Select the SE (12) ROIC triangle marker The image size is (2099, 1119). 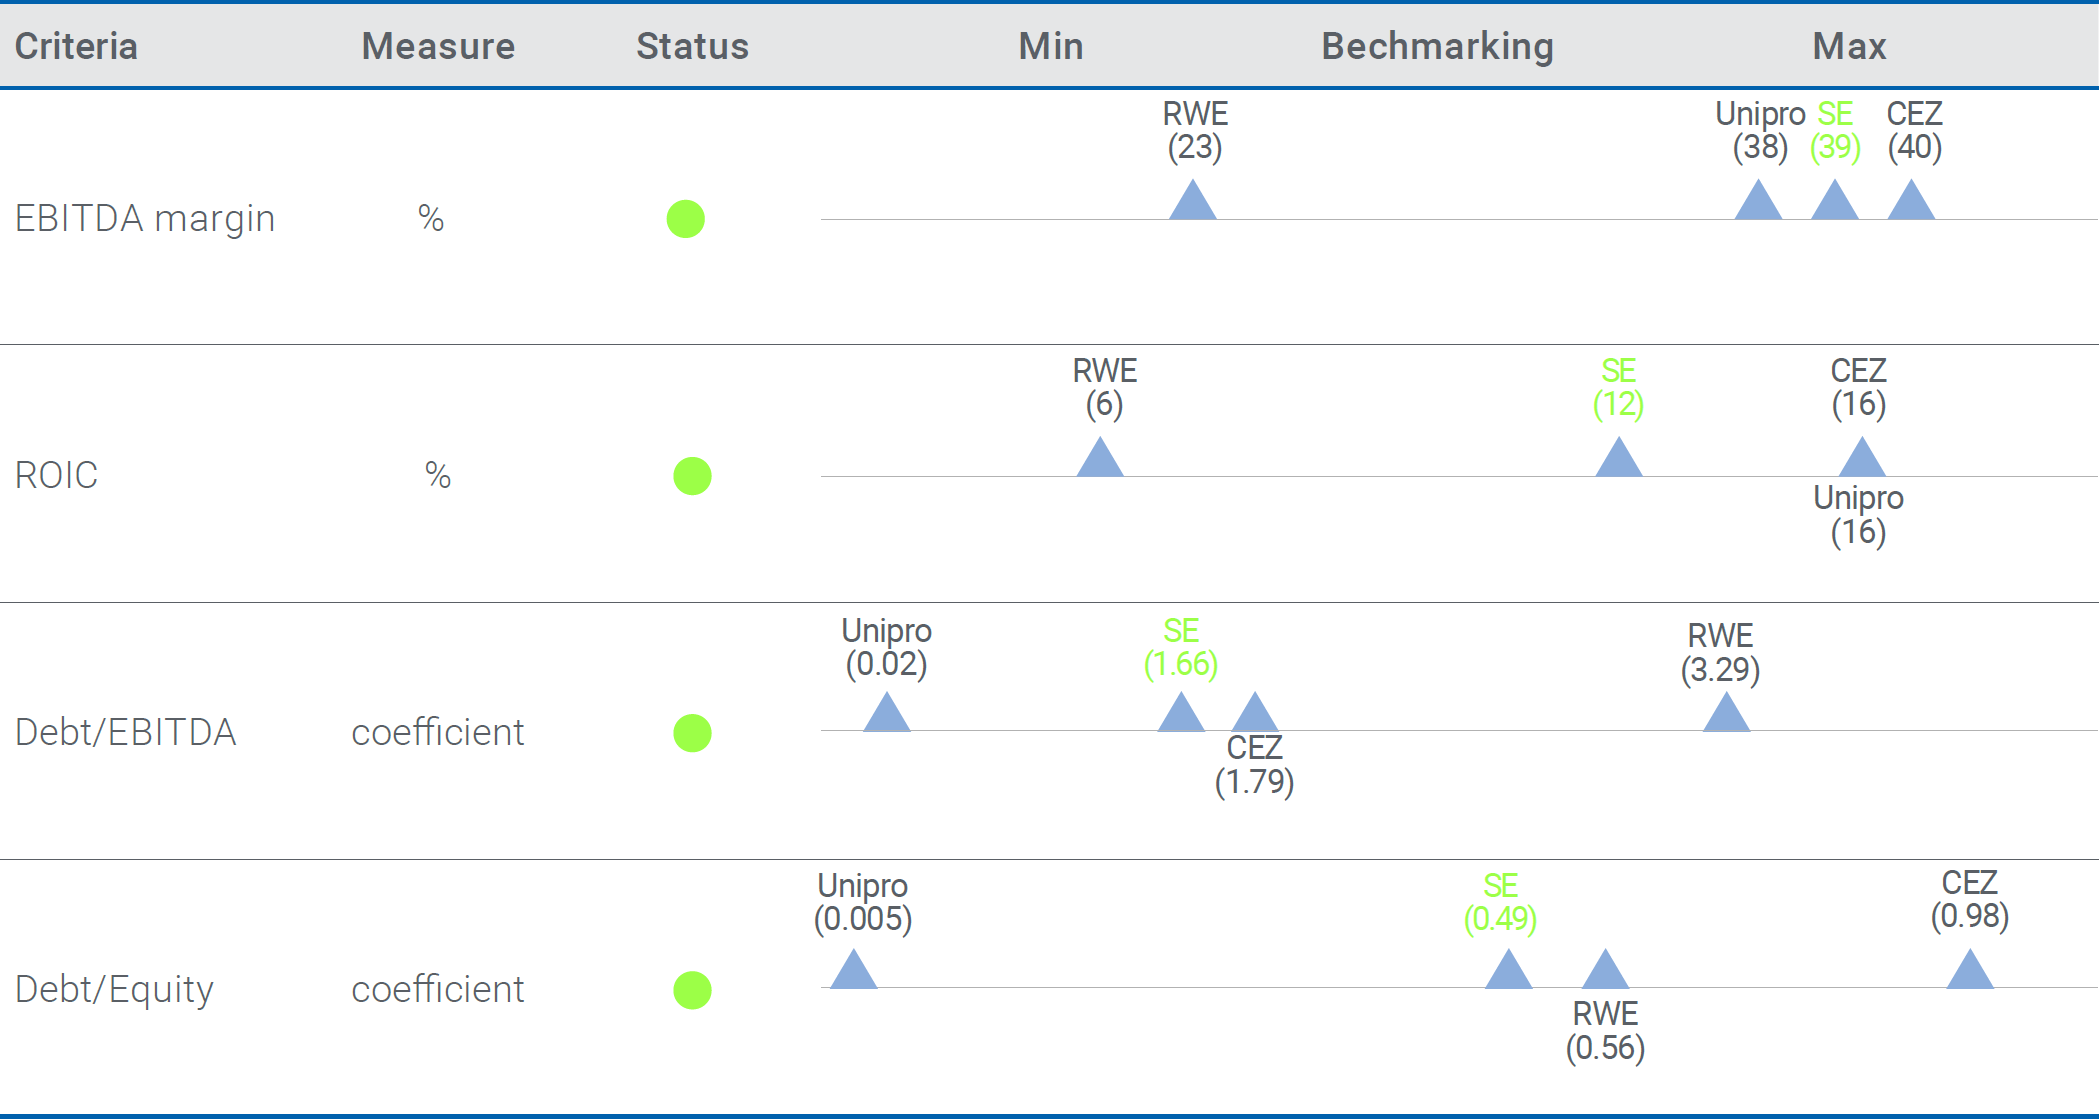coord(1619,459)
